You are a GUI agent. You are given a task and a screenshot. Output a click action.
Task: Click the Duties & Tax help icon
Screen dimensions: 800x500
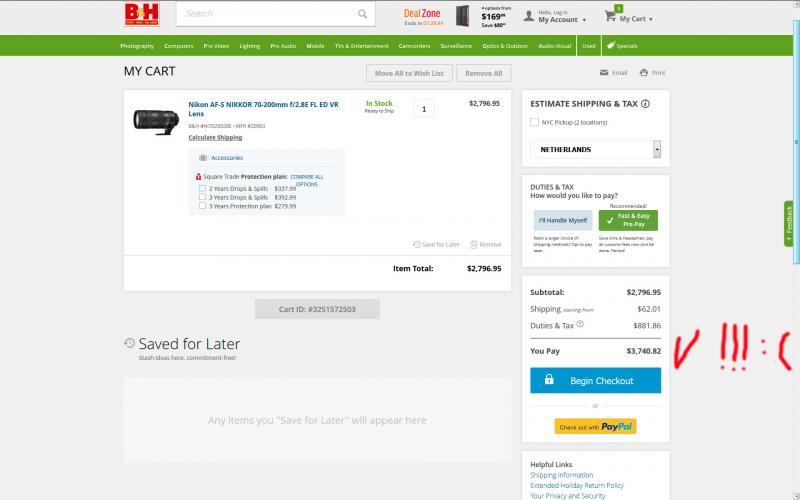580,324
